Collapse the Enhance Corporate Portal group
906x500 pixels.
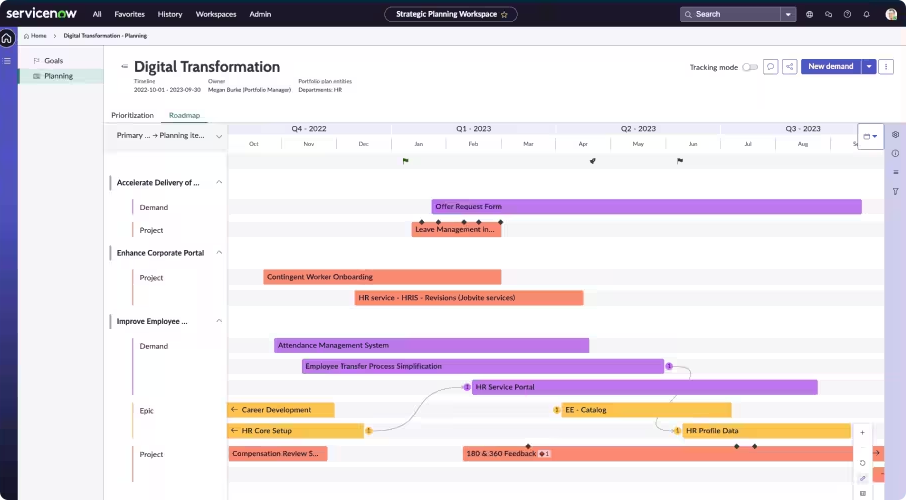pyautogui.click(x=219, y=253)
